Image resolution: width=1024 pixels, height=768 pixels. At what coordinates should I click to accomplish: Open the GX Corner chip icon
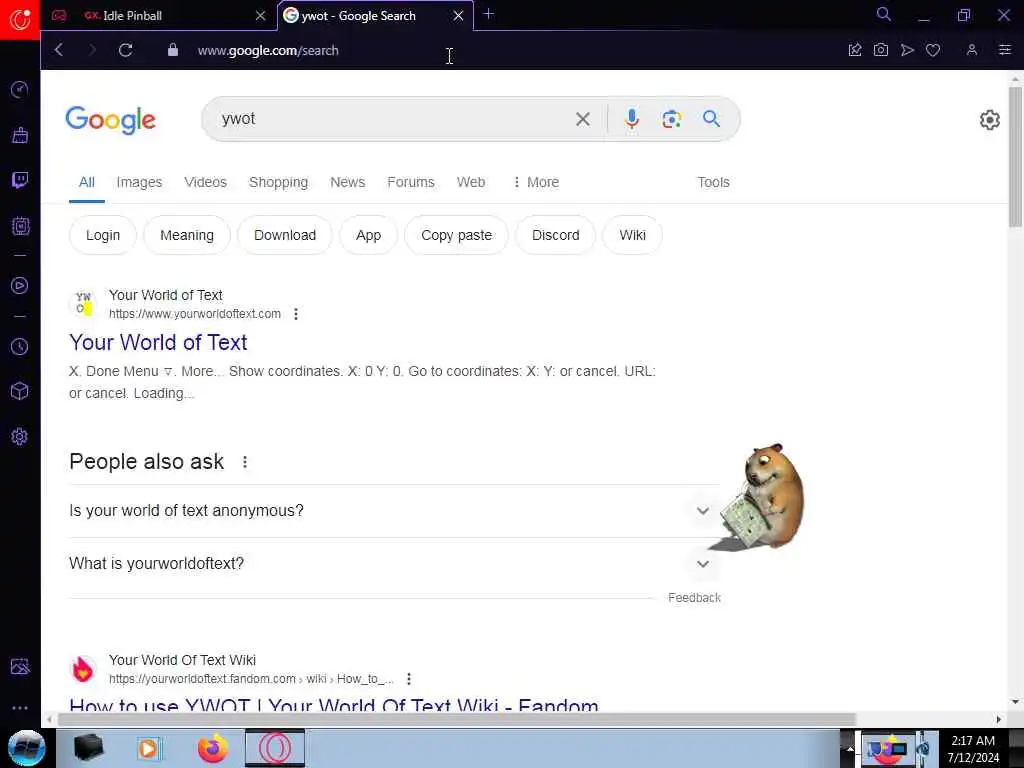tap(20, 226)
